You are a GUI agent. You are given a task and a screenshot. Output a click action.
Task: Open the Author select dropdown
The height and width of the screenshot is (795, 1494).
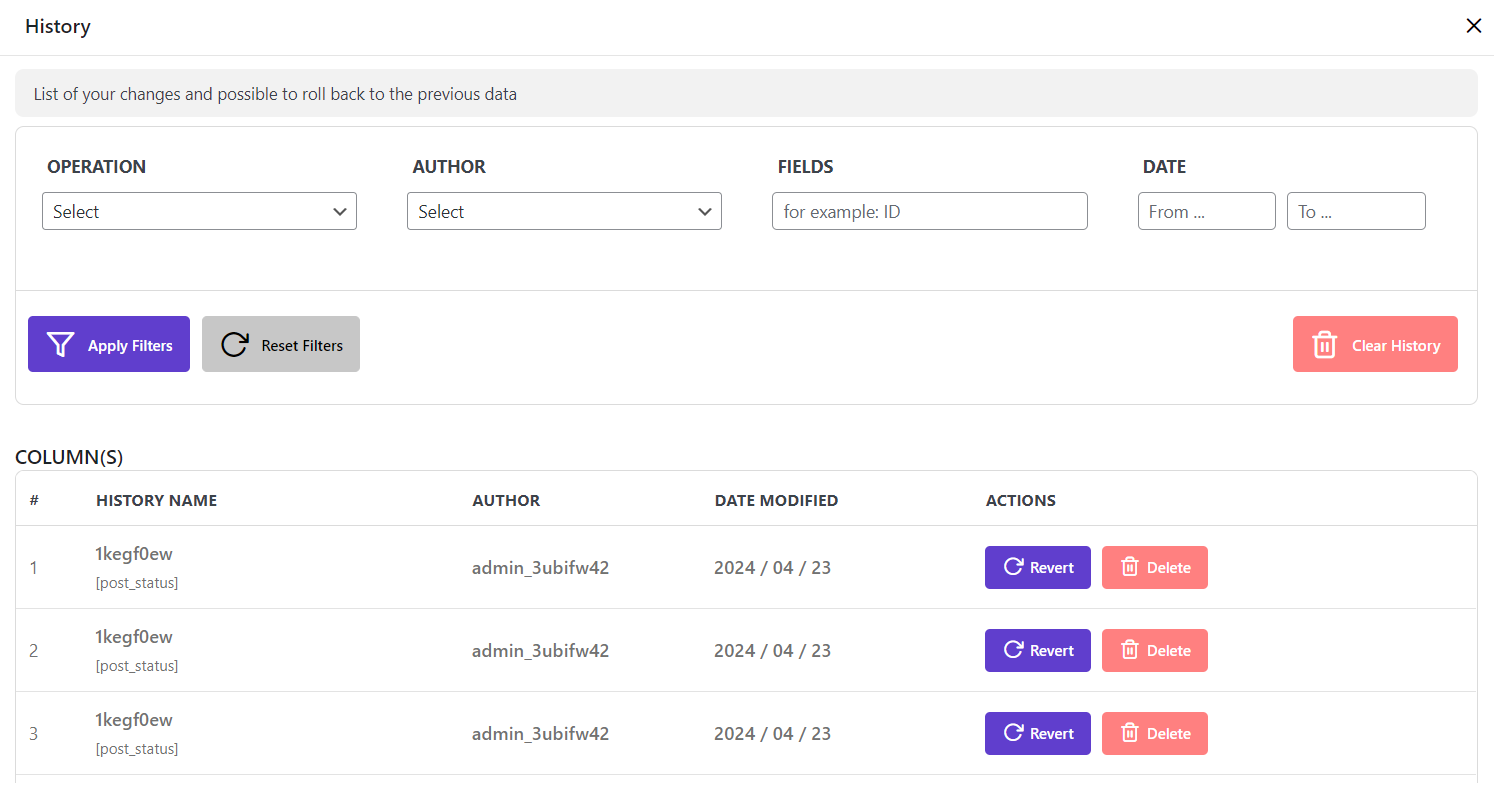[x=564, y=212]
